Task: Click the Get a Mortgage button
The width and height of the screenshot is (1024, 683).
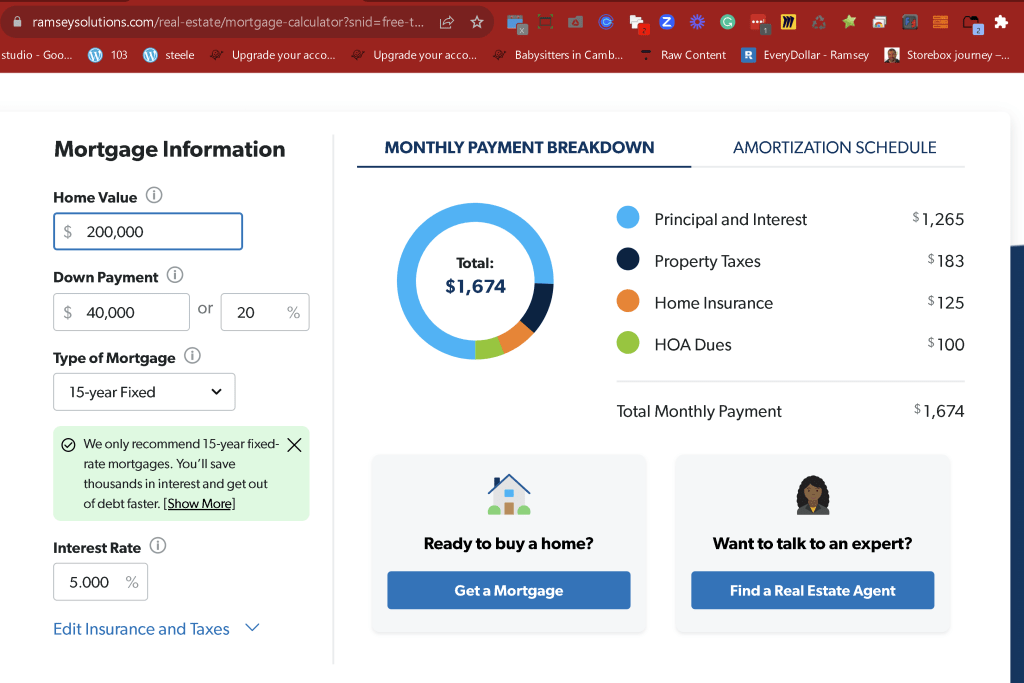Action: [509, 590]
